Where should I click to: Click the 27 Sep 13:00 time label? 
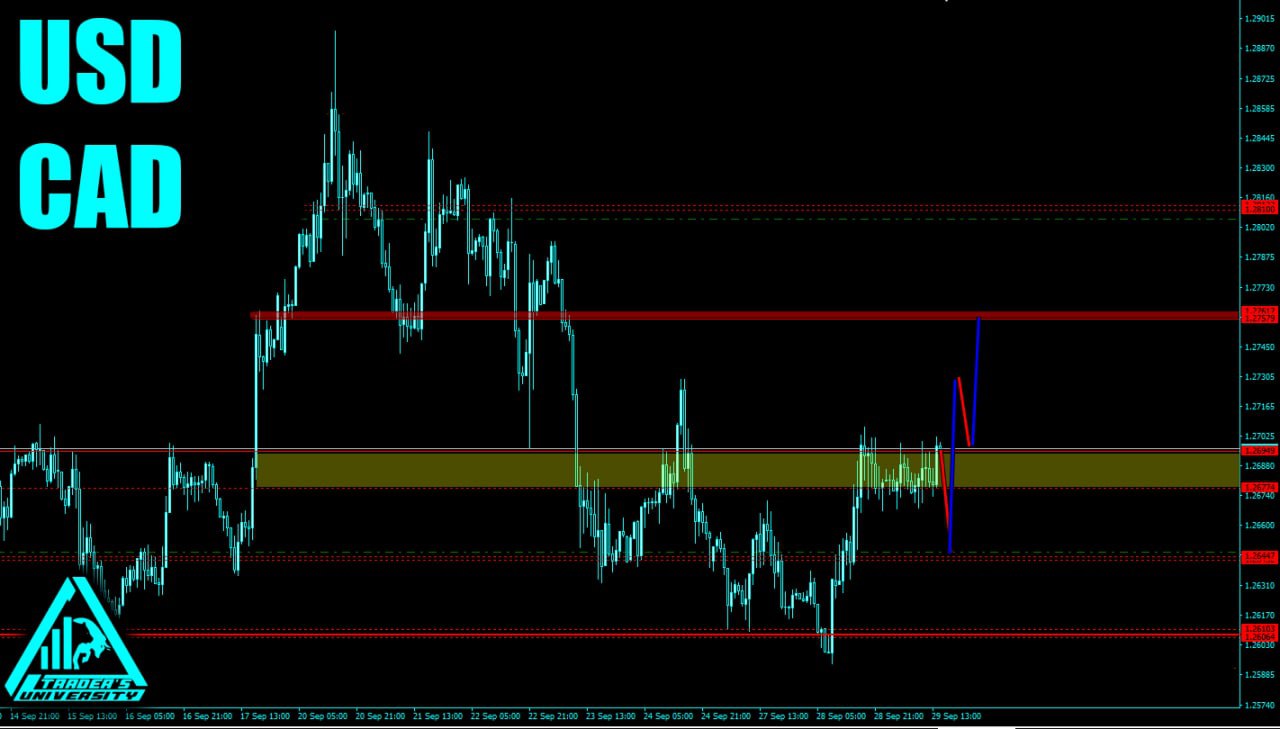click(784, 716)
